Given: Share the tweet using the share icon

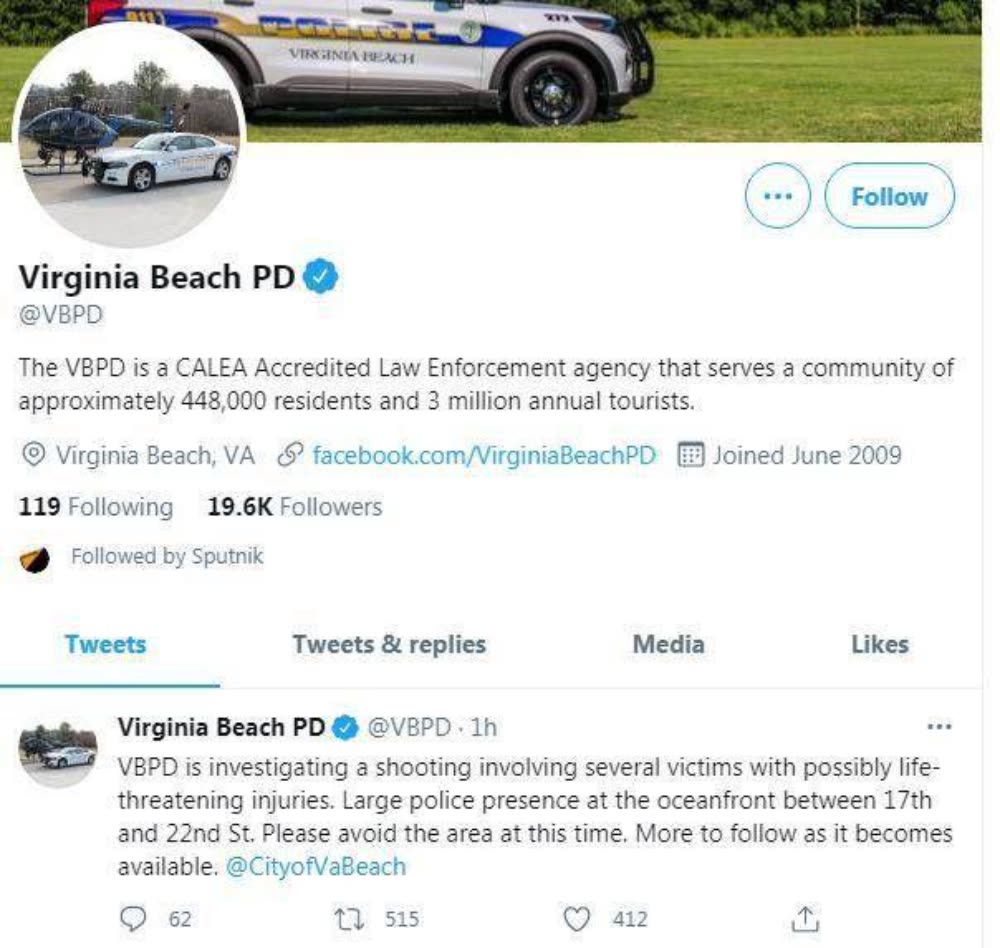Looking at the screenshot, I should [805, 918].
